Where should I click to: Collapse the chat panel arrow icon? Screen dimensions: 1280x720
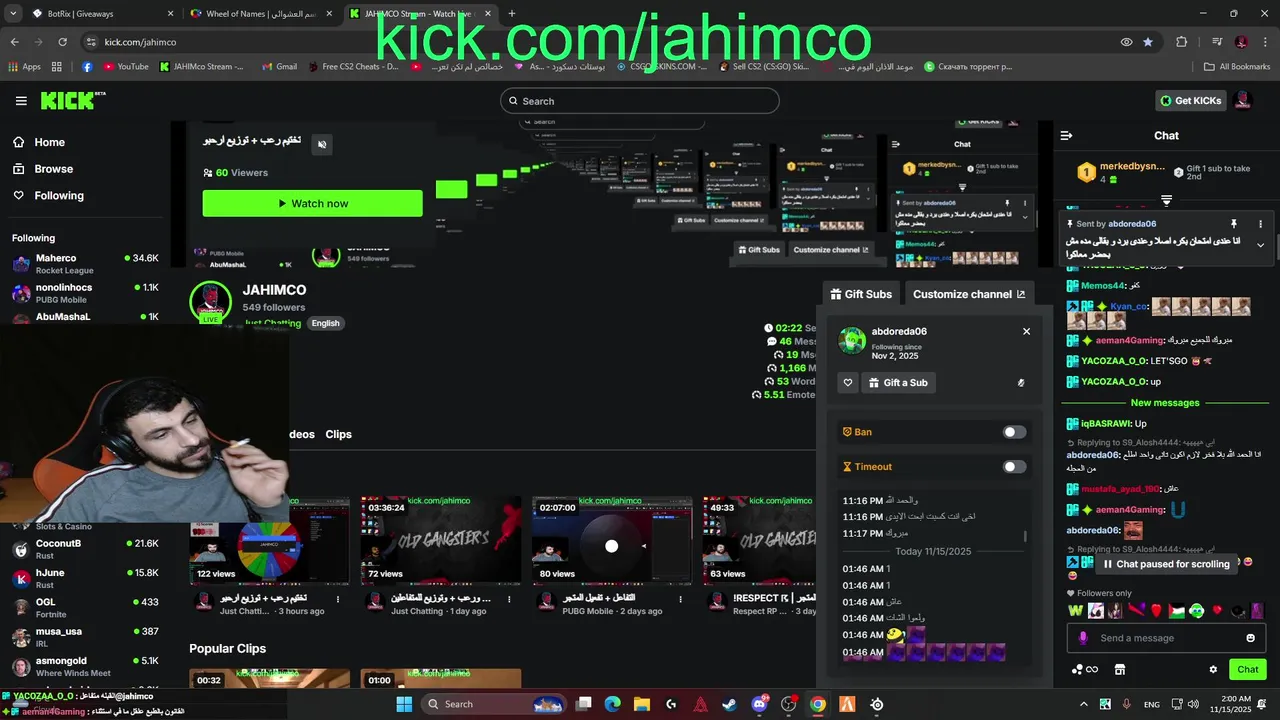1066,135
